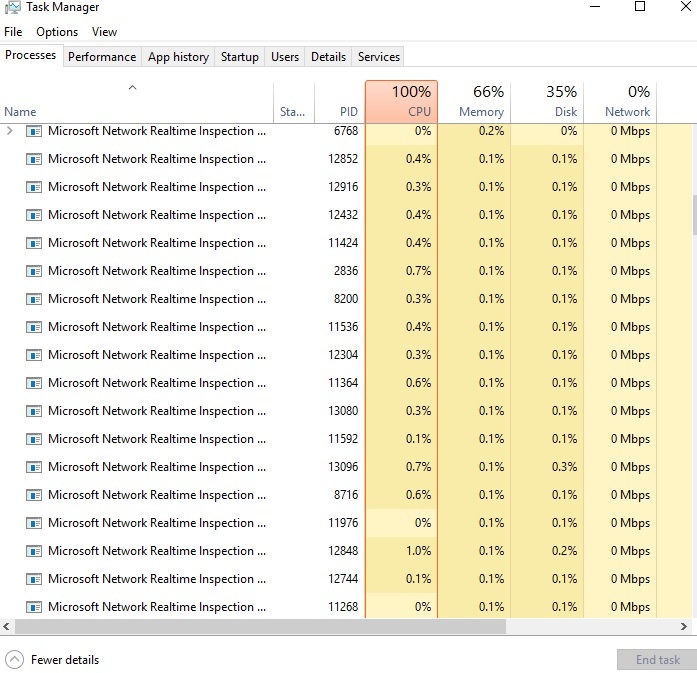Click the horizontal scrollbar thumb

coord(260,626)
